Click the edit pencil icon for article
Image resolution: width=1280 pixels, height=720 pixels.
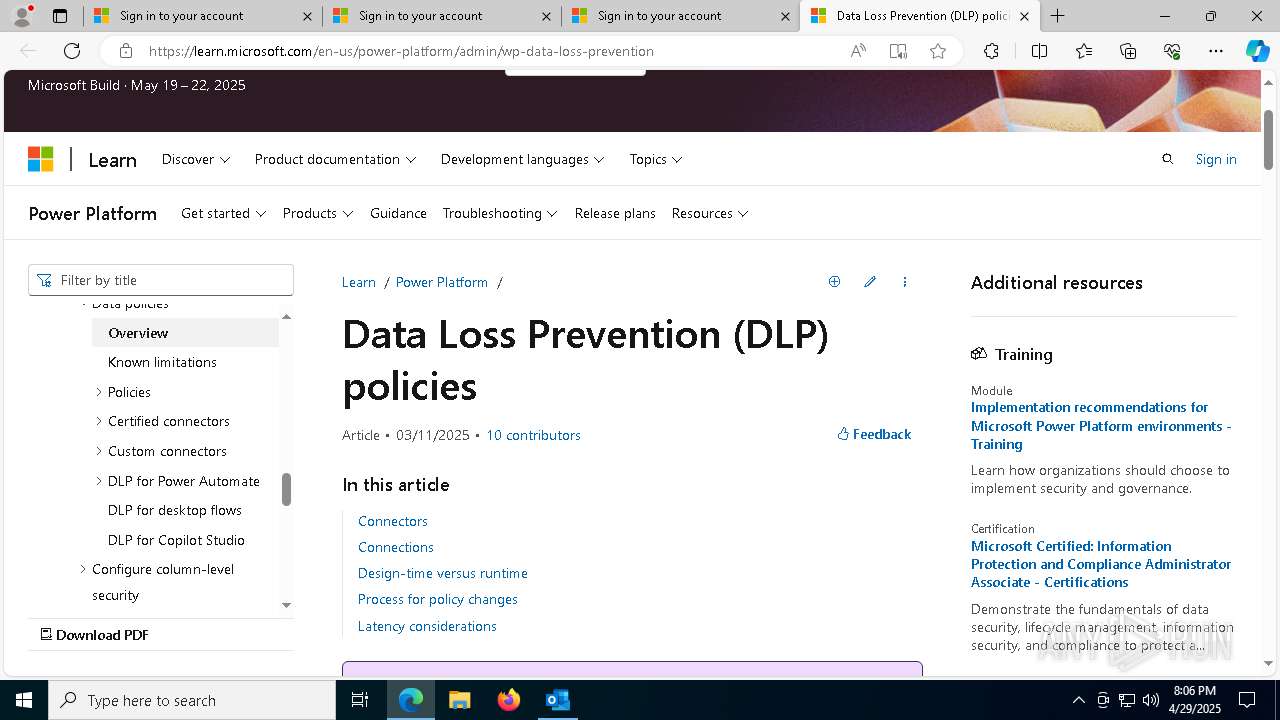point(870,282)
